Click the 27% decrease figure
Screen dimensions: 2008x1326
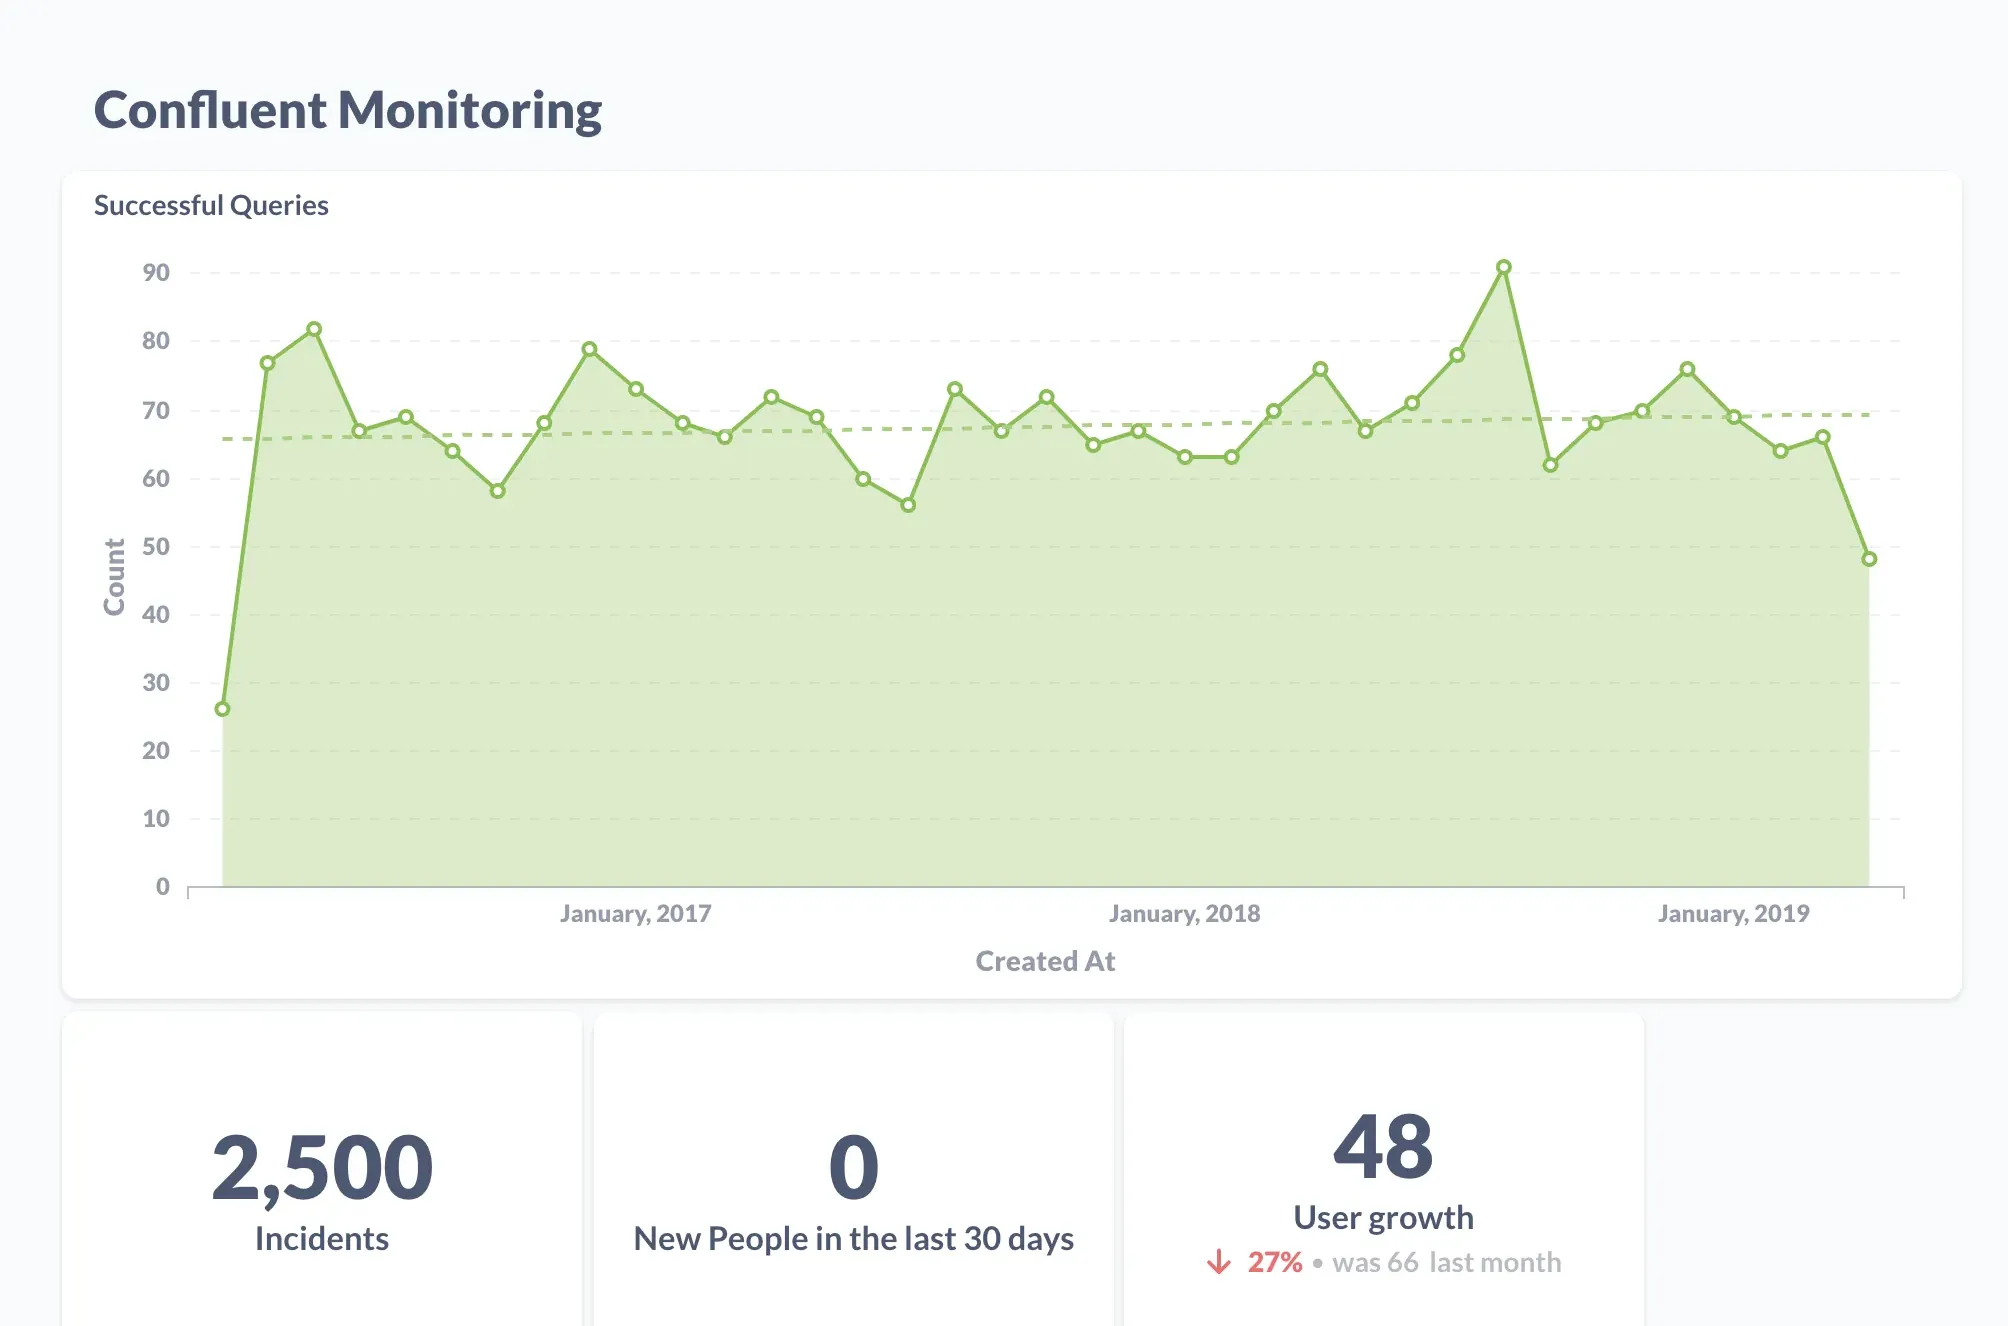tap(1275, 1262)
